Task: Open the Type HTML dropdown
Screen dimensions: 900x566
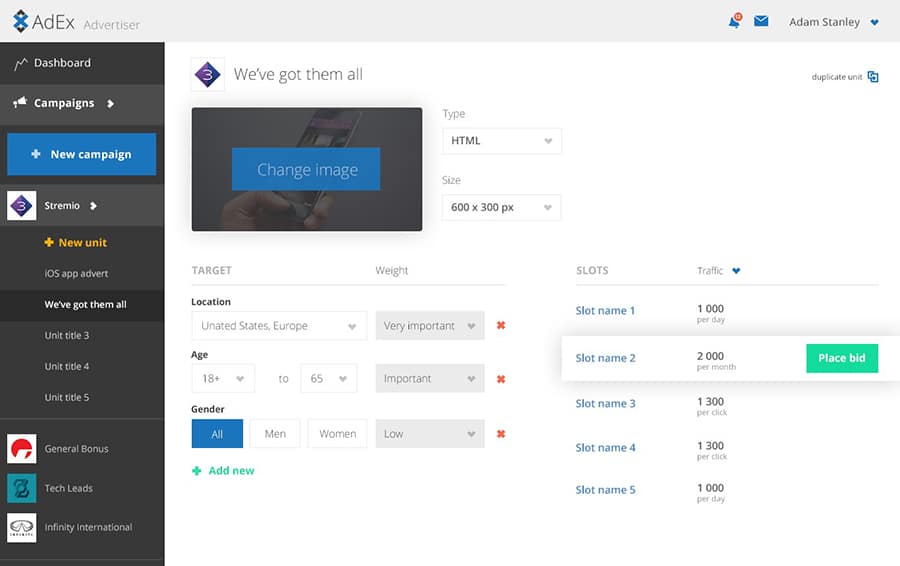Action: 502,141
